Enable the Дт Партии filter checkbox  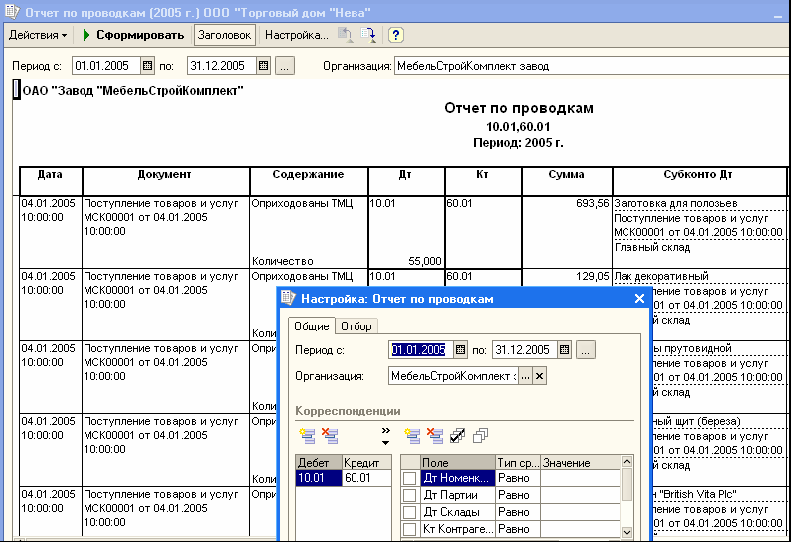(410, 495)
